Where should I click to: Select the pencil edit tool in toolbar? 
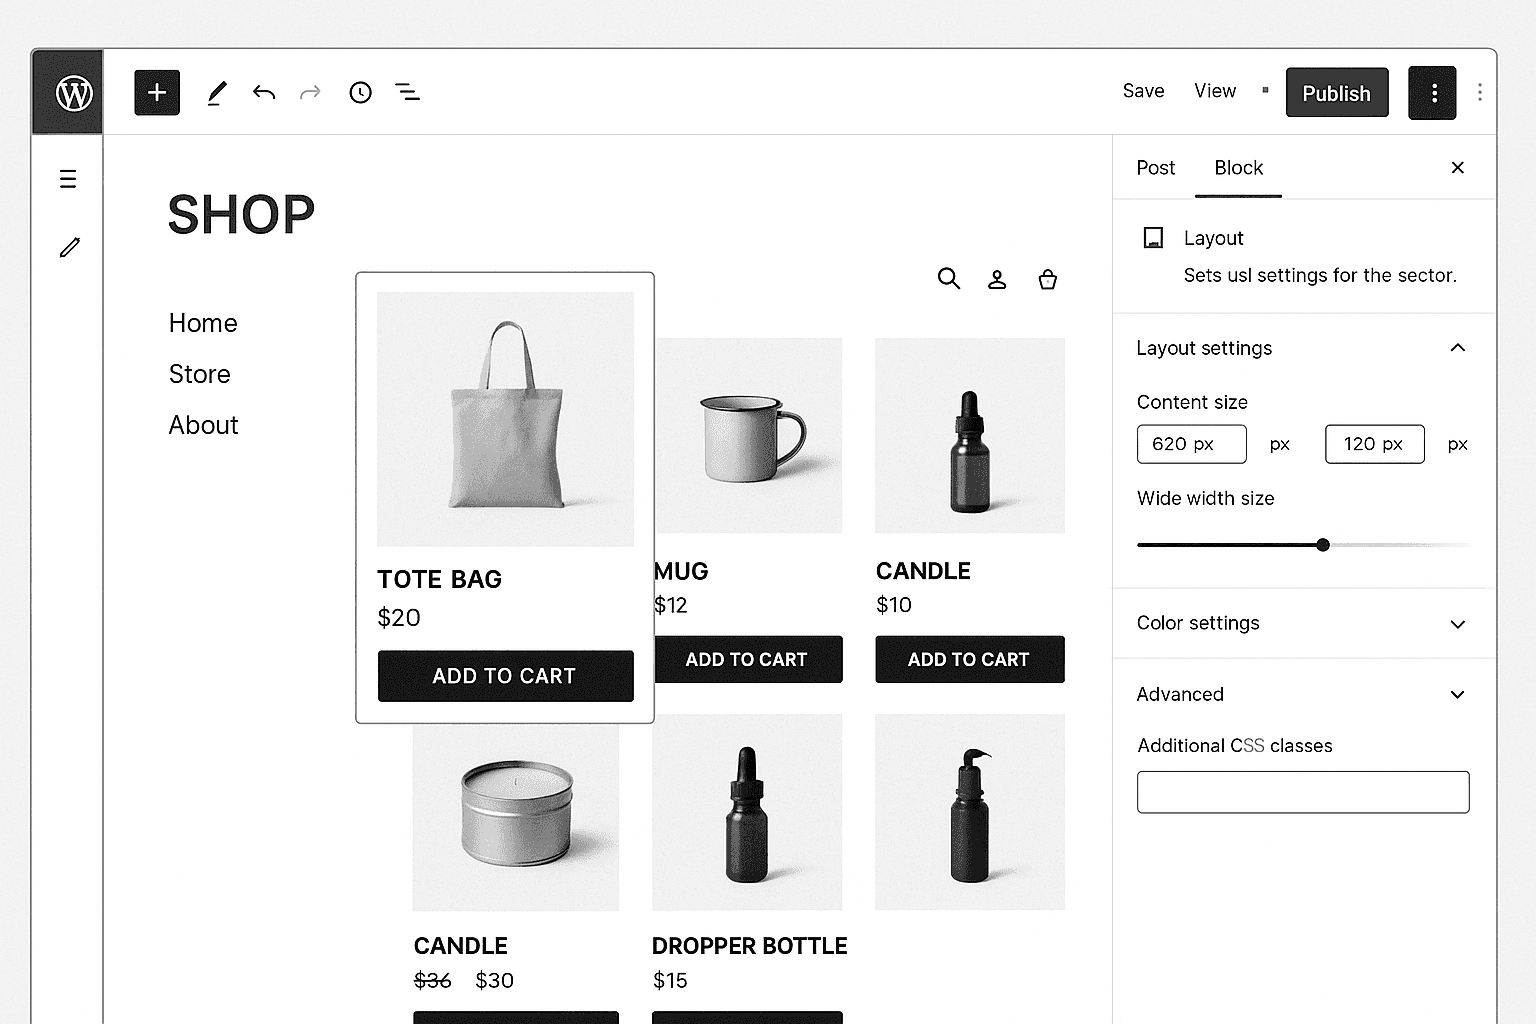click(x=217, y=93)
